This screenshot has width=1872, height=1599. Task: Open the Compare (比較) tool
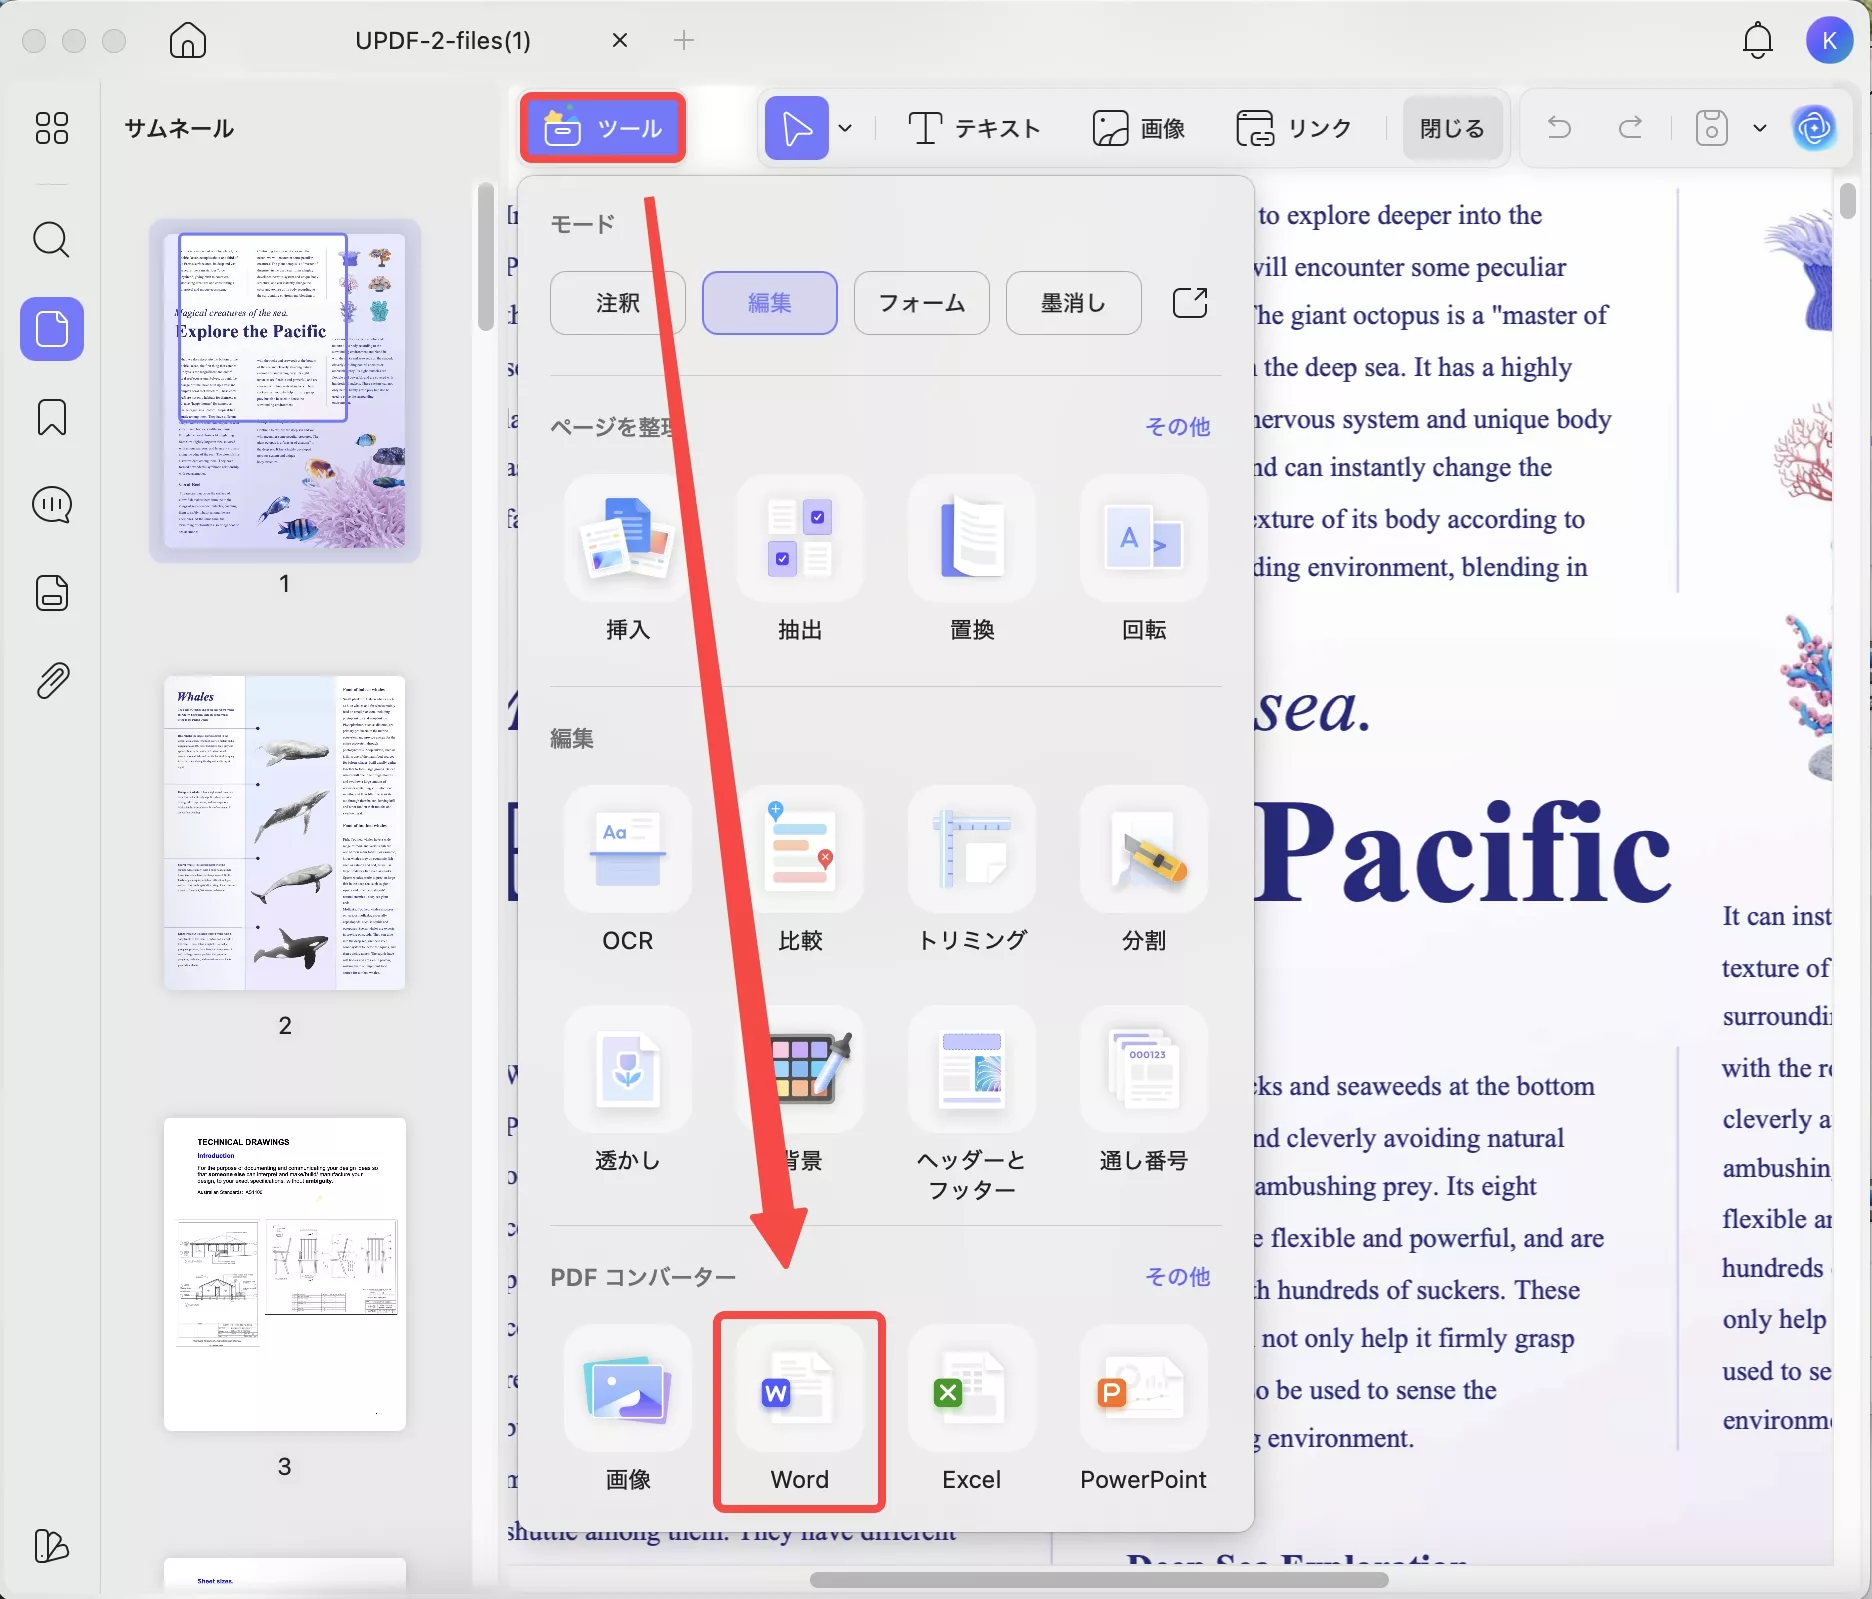coord(800,871)
